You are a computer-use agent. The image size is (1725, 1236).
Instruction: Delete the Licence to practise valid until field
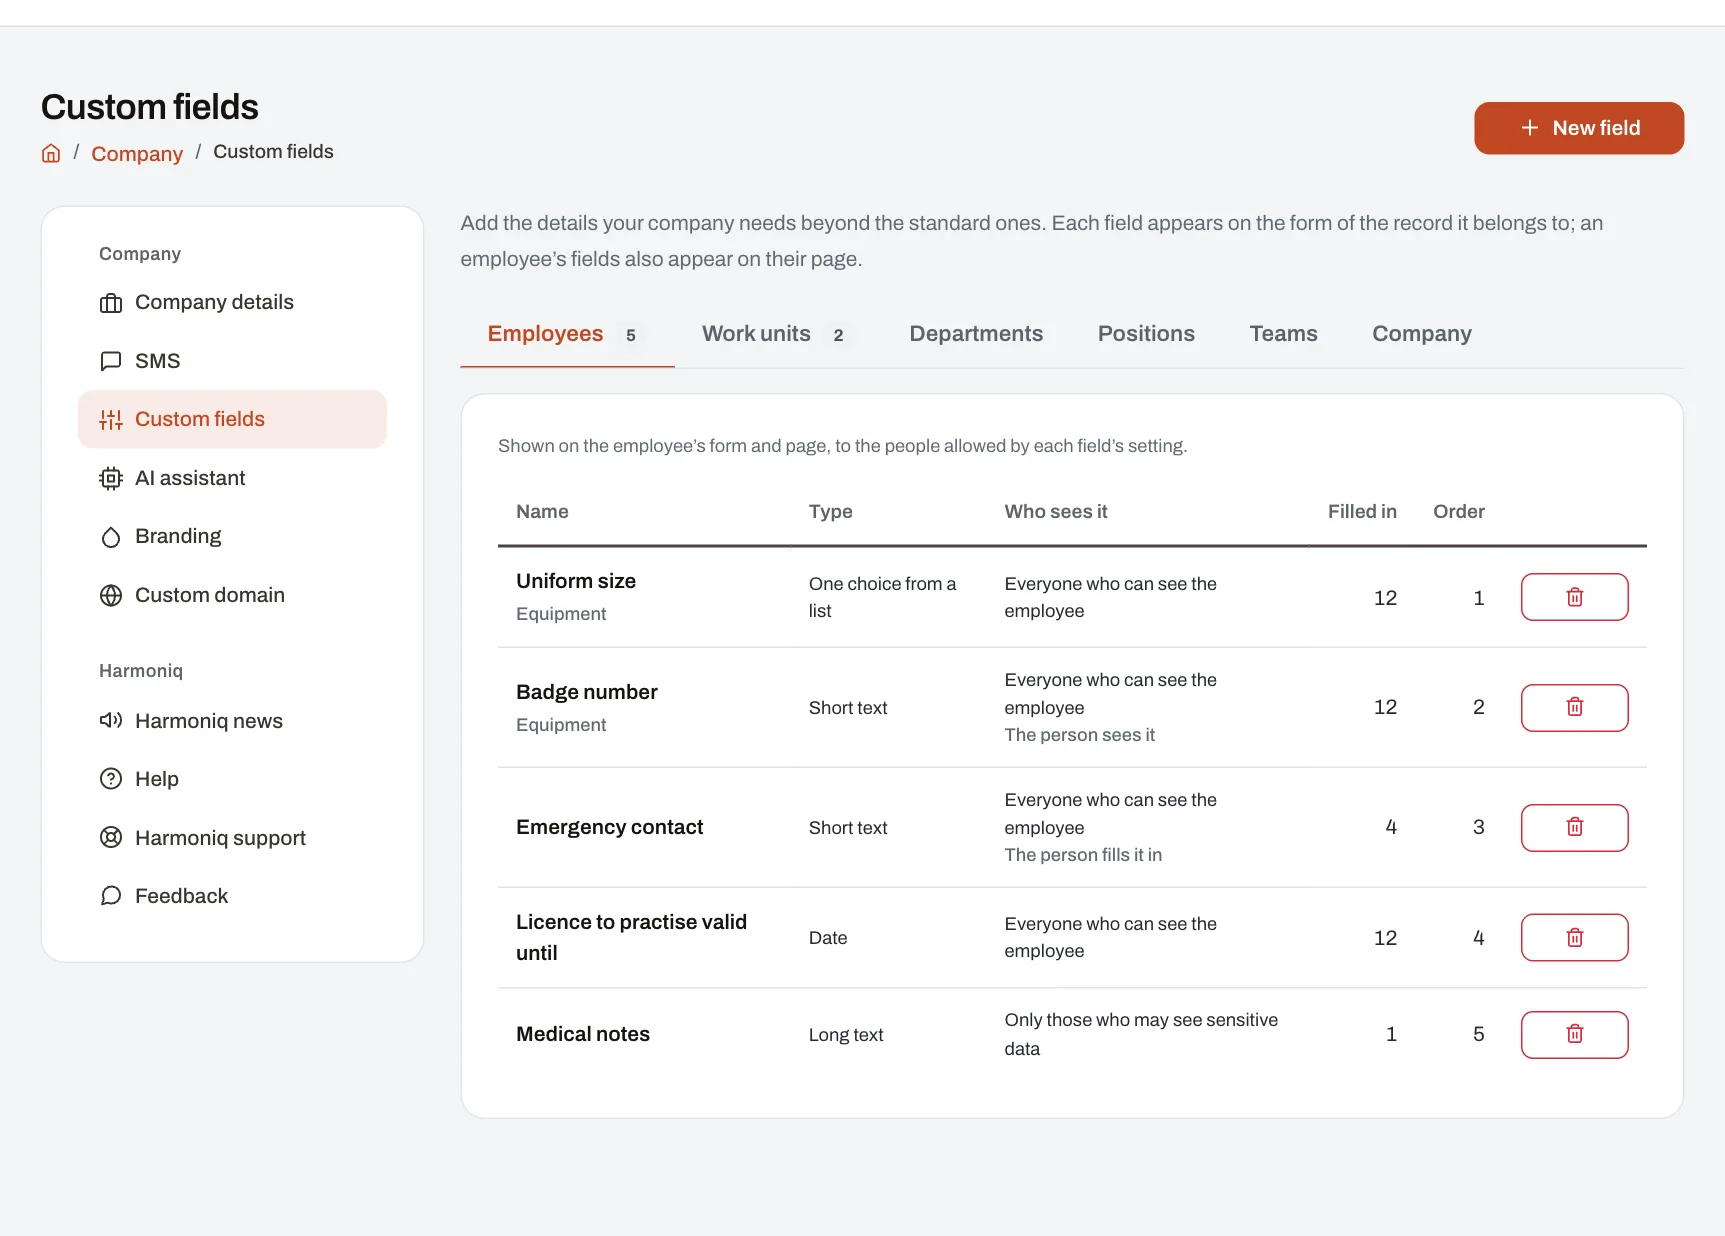click(1574, 937)
